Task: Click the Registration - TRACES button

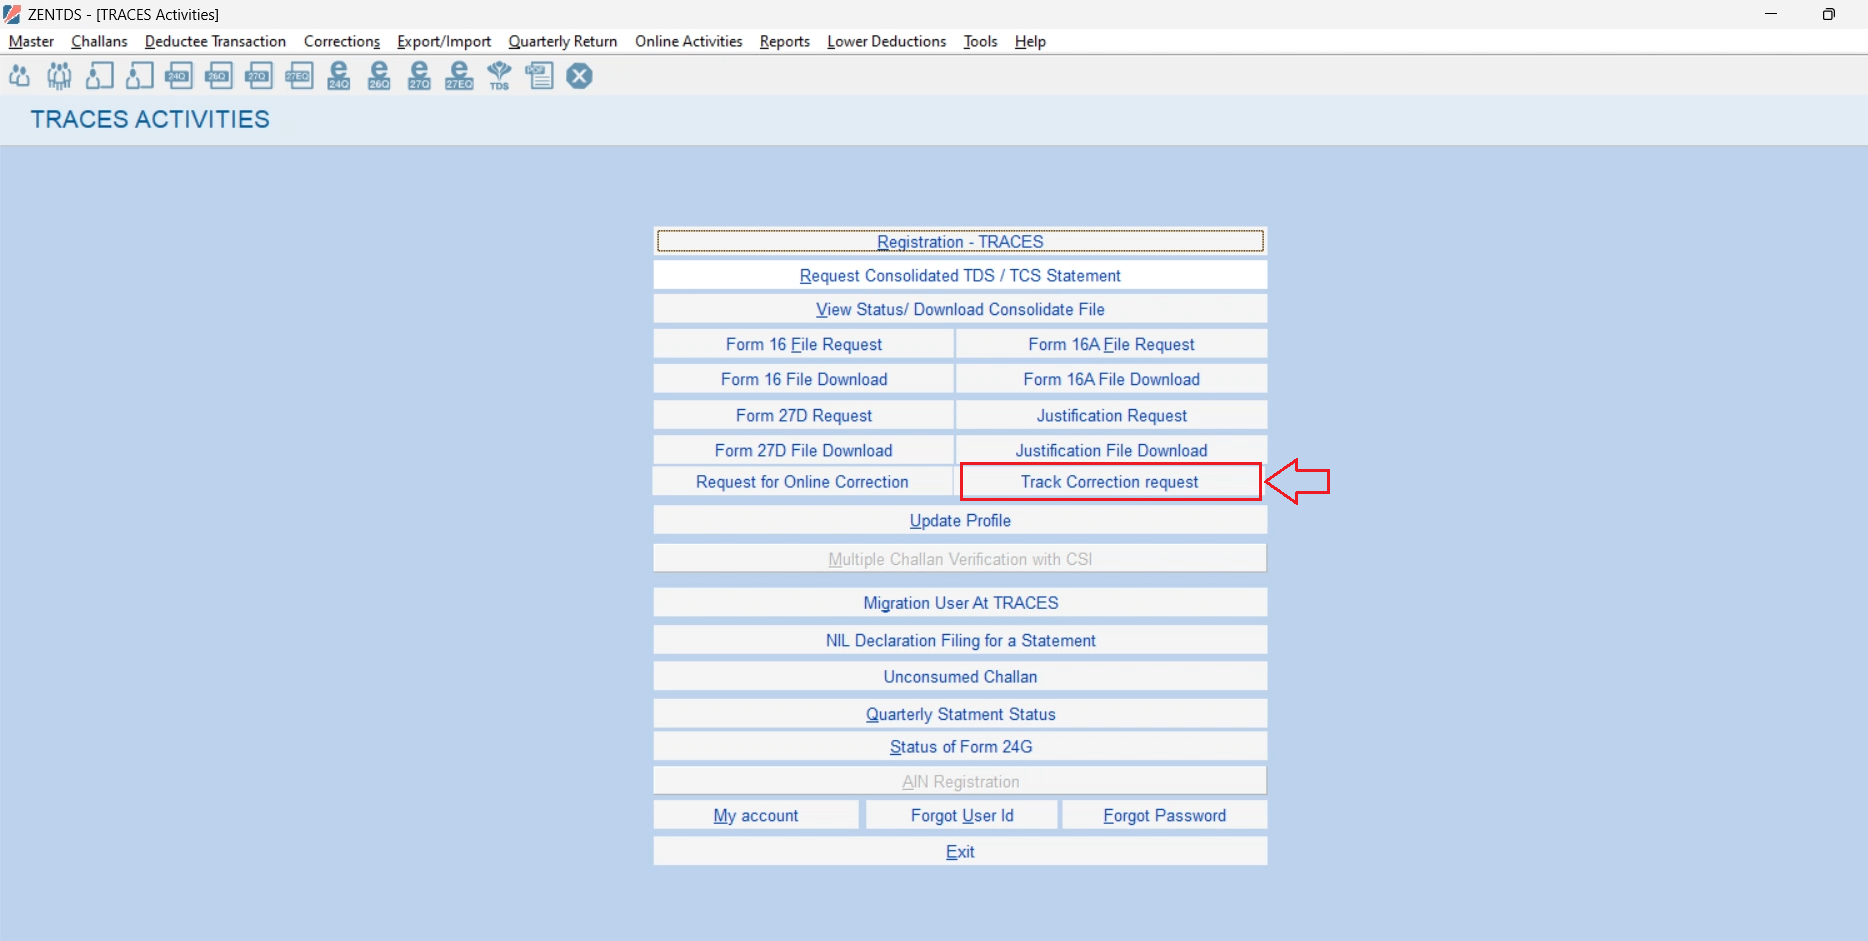Action: coord(960,241)
